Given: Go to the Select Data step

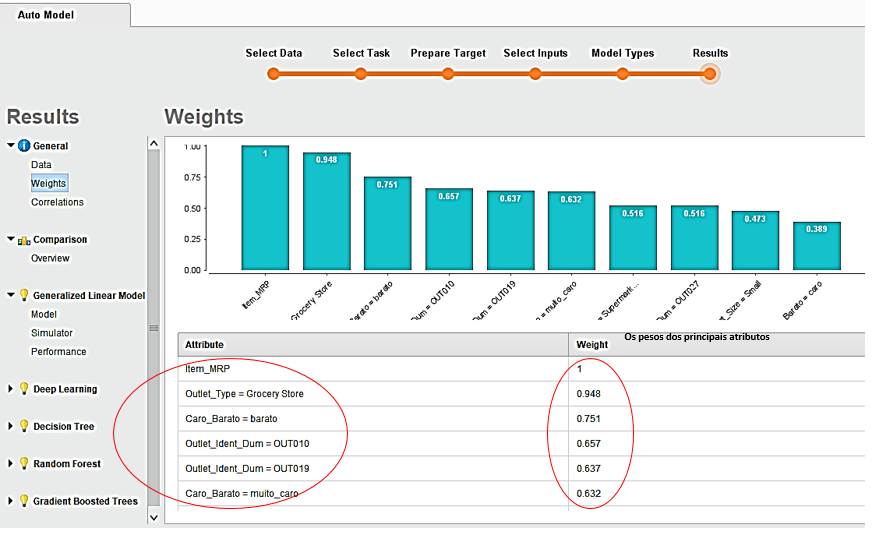Looking at the screenshot, I should (273, 74).
